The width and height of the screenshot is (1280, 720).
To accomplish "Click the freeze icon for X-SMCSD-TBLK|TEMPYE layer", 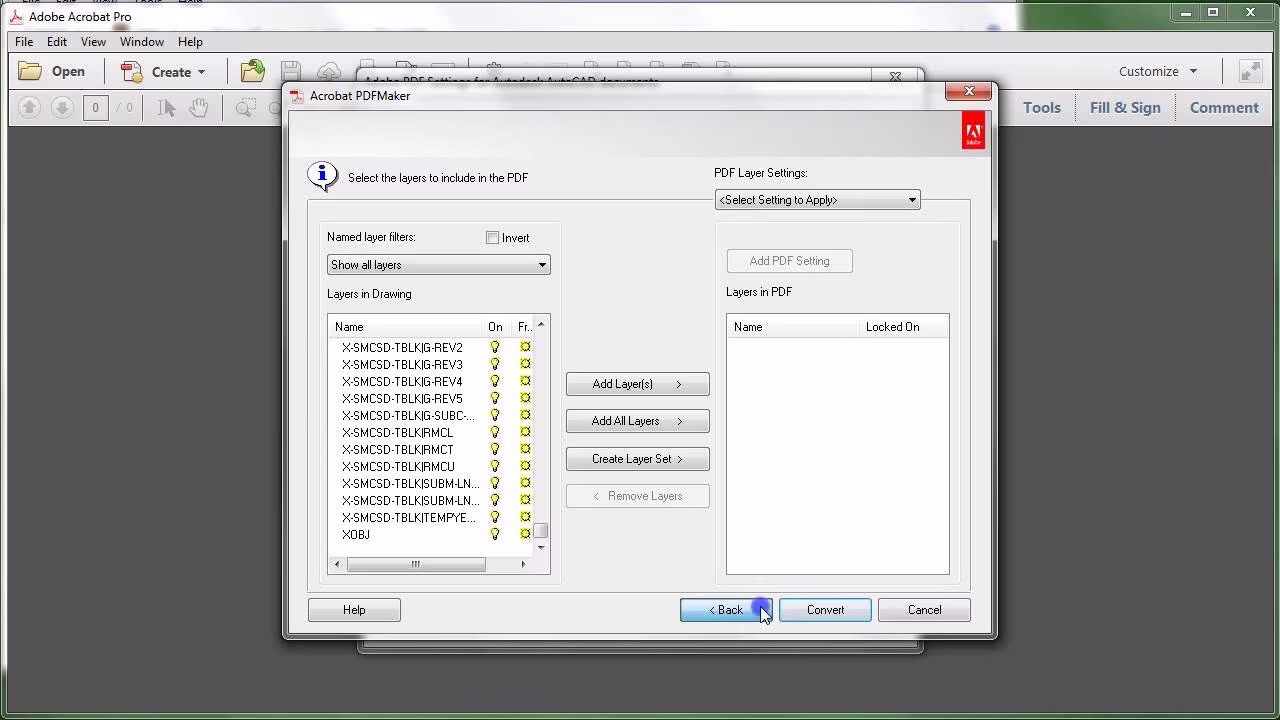I will click(x=525, y=517).
